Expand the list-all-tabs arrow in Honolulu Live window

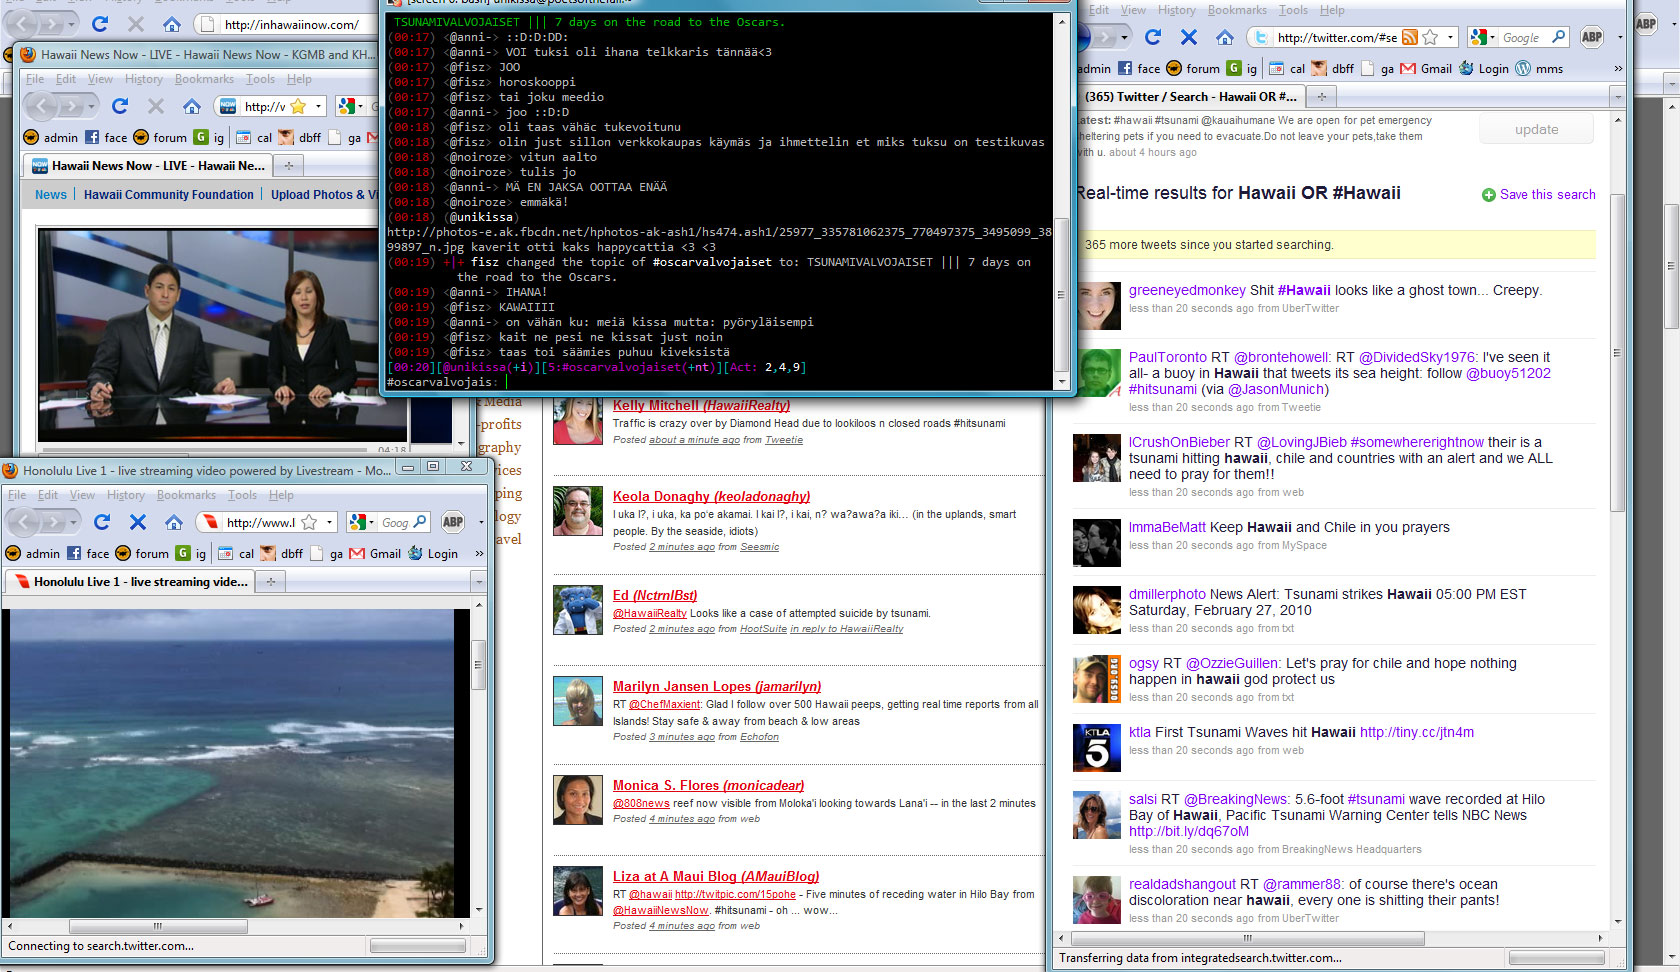tap(479, 581)
